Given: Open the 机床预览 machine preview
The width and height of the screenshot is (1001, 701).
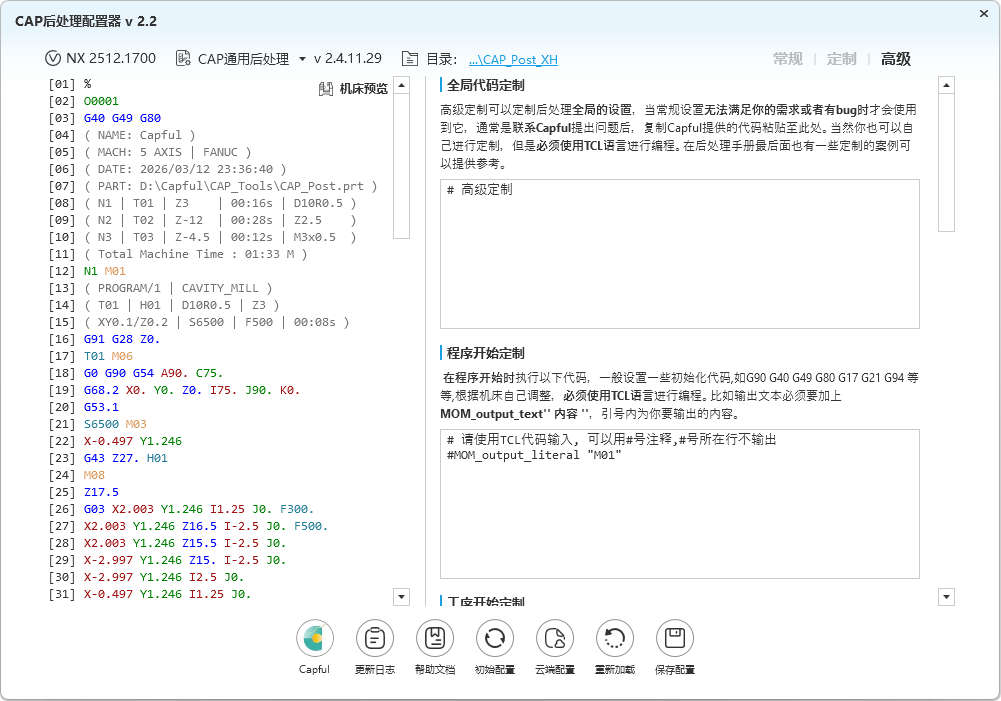Looking at the screenshot, I should point(353,89).
